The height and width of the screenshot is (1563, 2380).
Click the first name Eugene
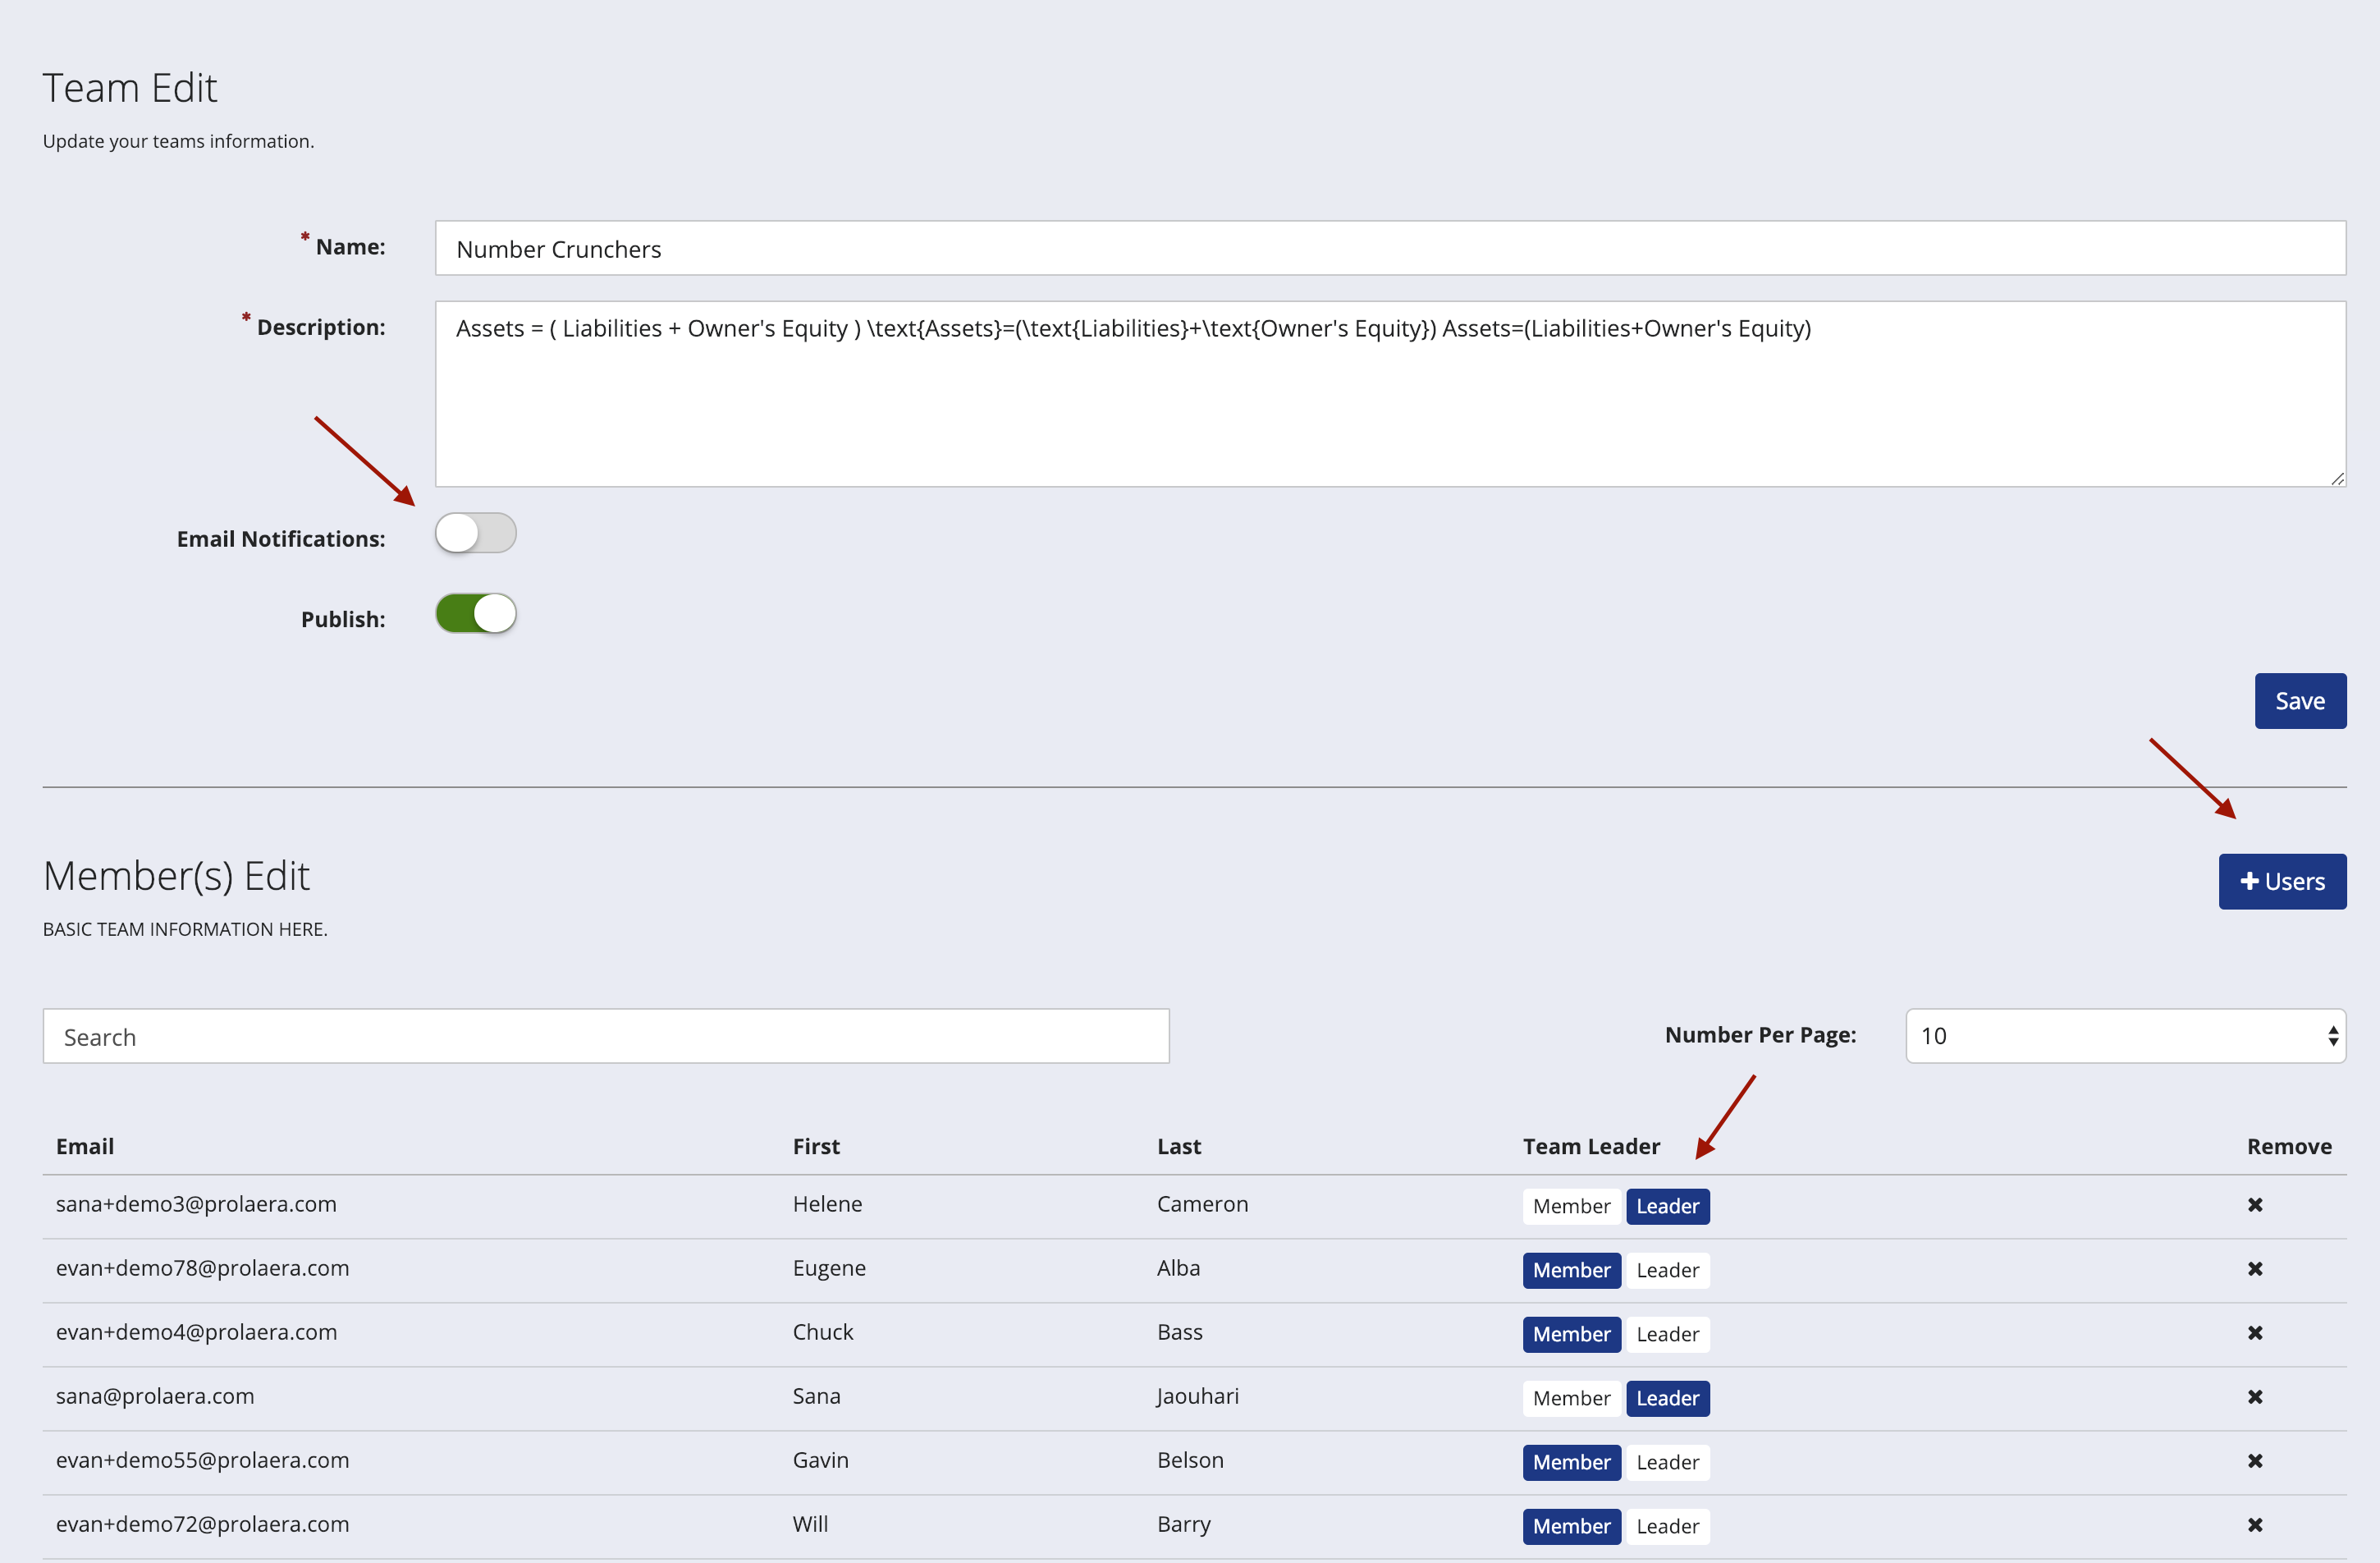829,1268
